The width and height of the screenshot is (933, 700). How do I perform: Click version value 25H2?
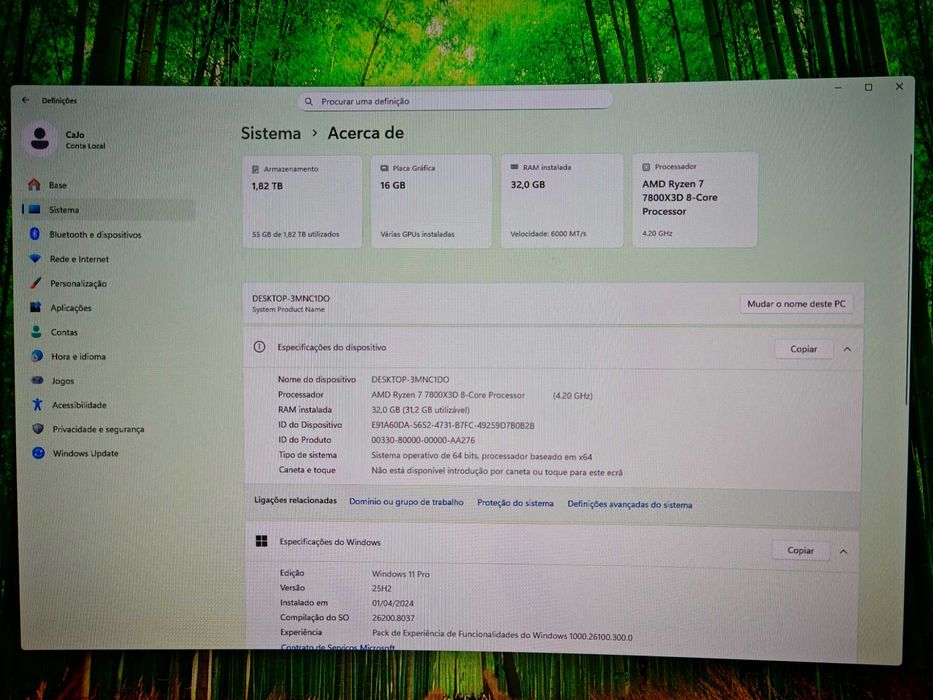click(382, 588)
